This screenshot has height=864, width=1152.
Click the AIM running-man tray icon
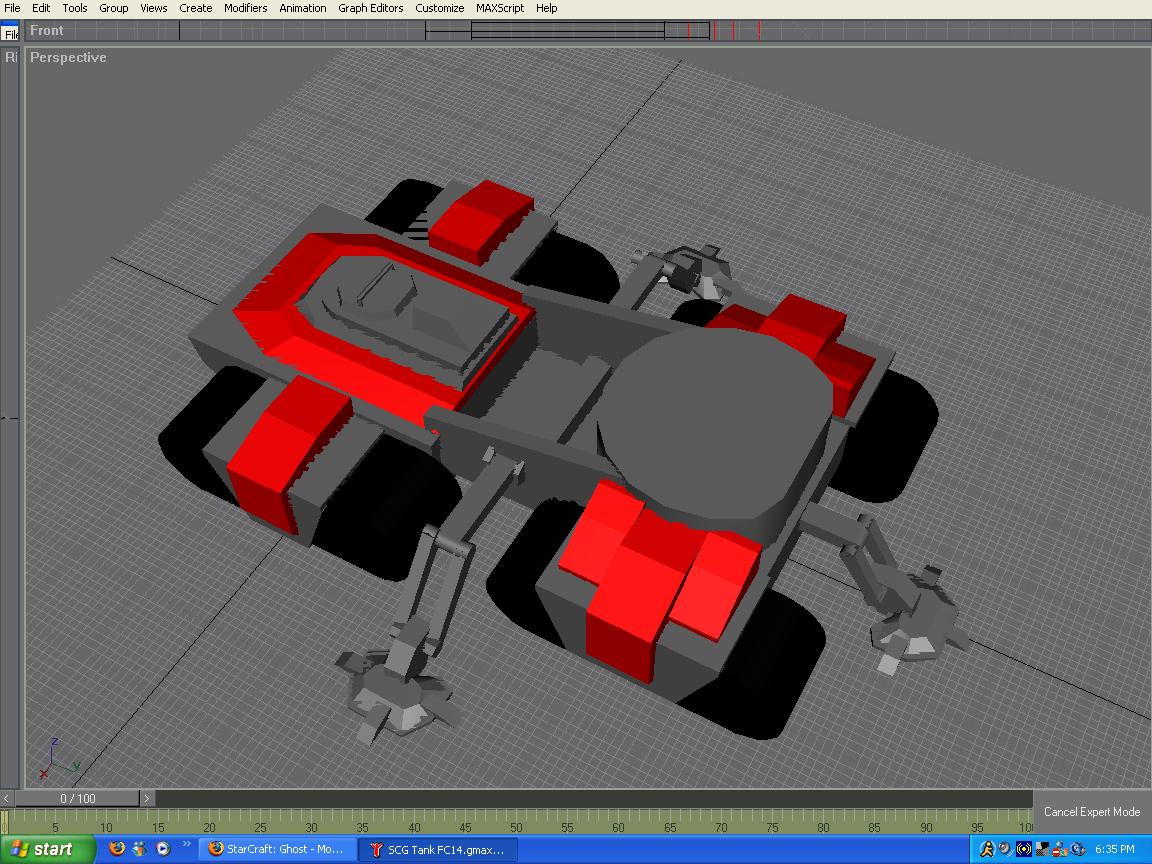tap(987, 849)
